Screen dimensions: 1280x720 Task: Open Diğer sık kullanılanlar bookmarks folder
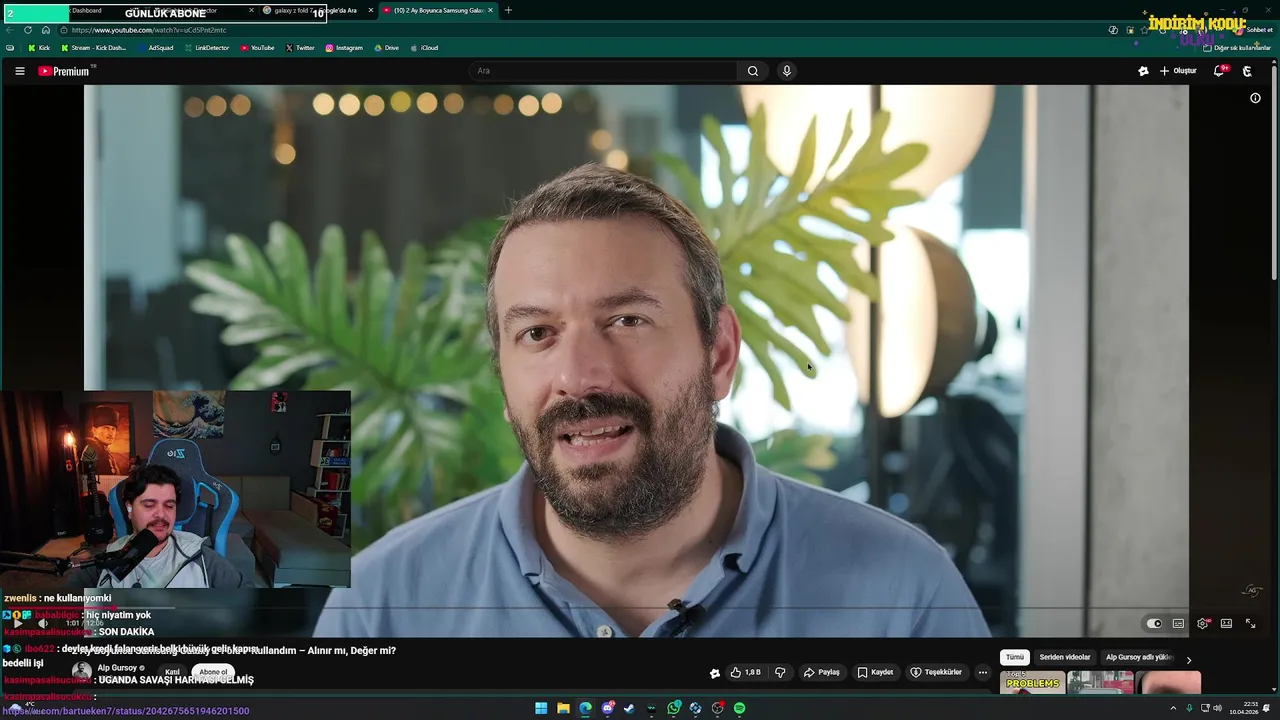pyautogui.click(x=1237, y=48)
